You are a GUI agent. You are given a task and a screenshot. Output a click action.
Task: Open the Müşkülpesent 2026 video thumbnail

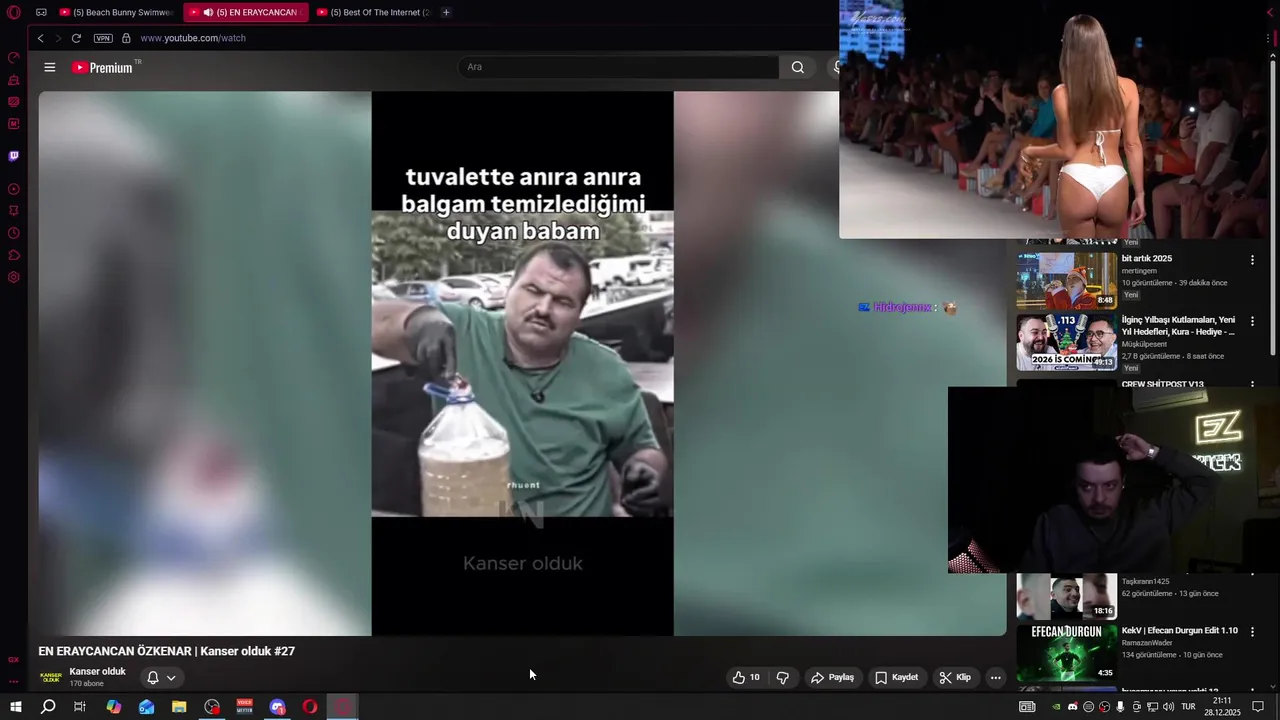coord(1067,342)
